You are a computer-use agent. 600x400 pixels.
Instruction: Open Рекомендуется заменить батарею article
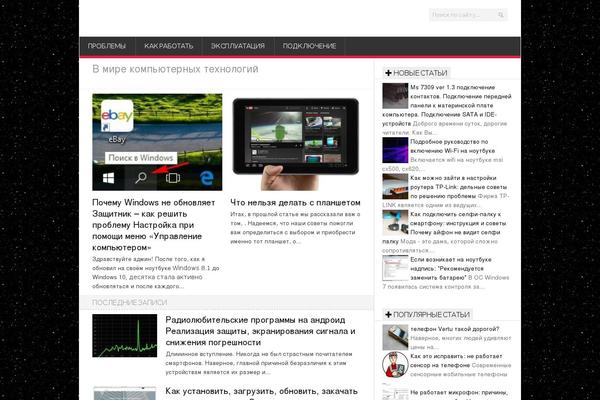tap(450, 268)
